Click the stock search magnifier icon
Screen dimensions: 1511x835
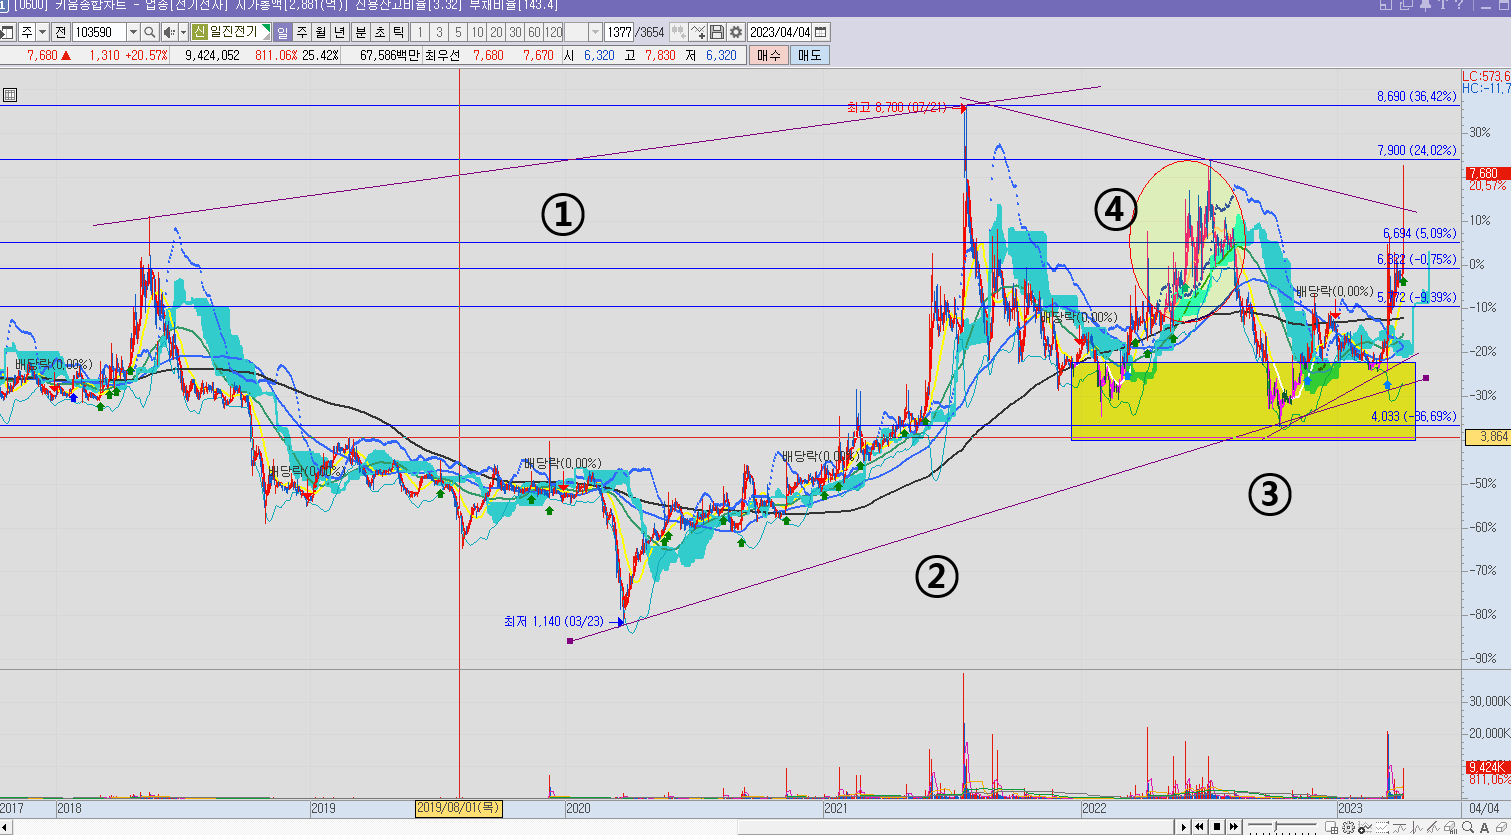149,32
